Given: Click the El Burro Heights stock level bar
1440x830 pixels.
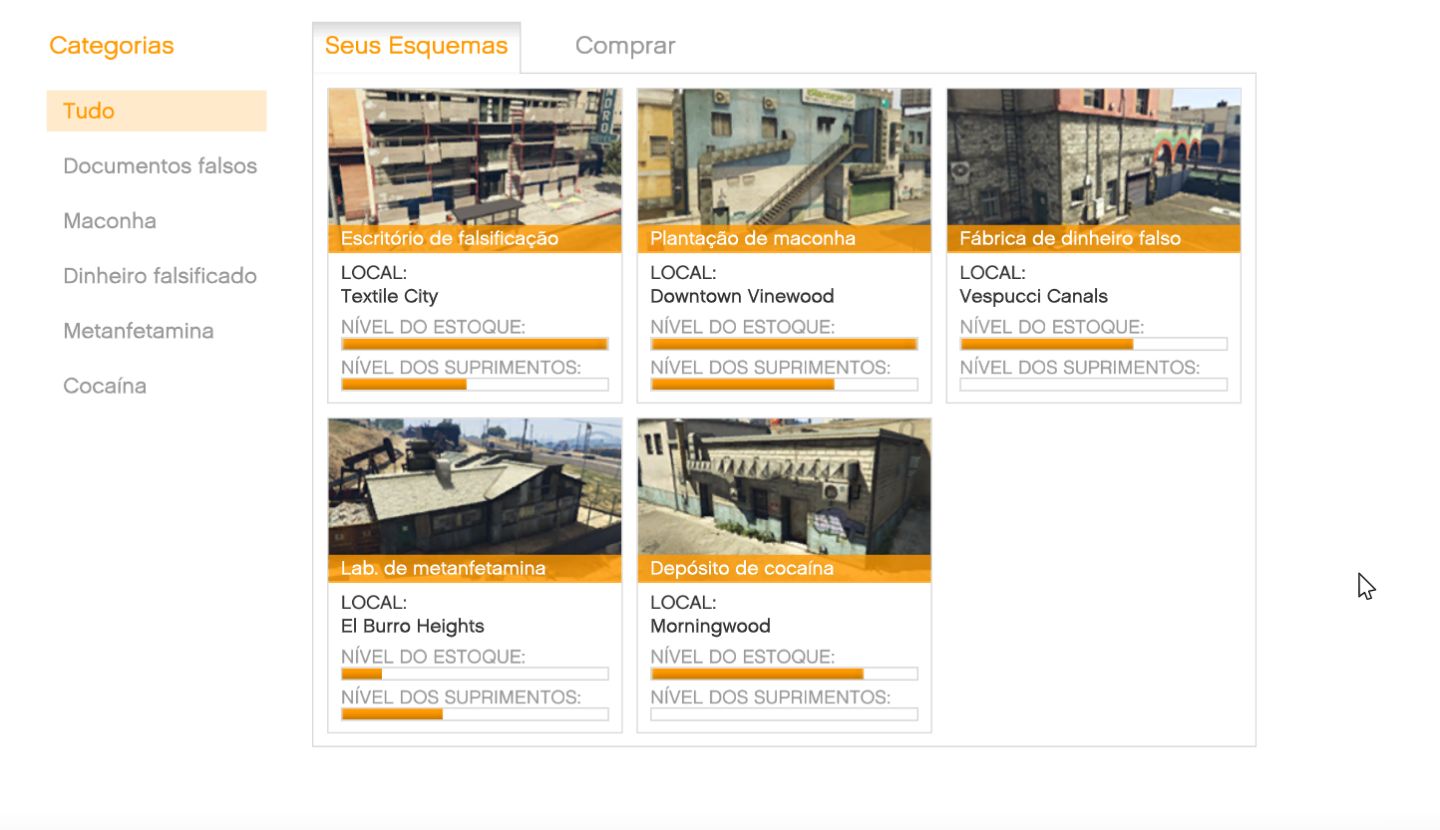Looking at the screenshot, I should click(x=475, y=674).
